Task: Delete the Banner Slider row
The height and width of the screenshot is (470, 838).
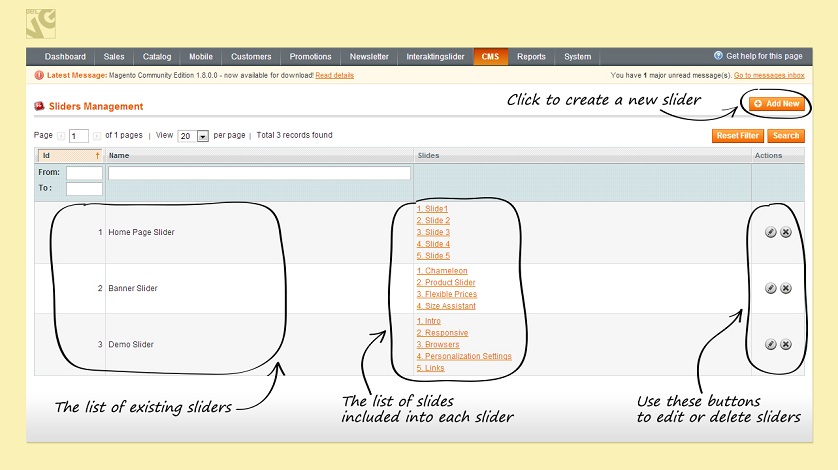Action: point(785,288)
